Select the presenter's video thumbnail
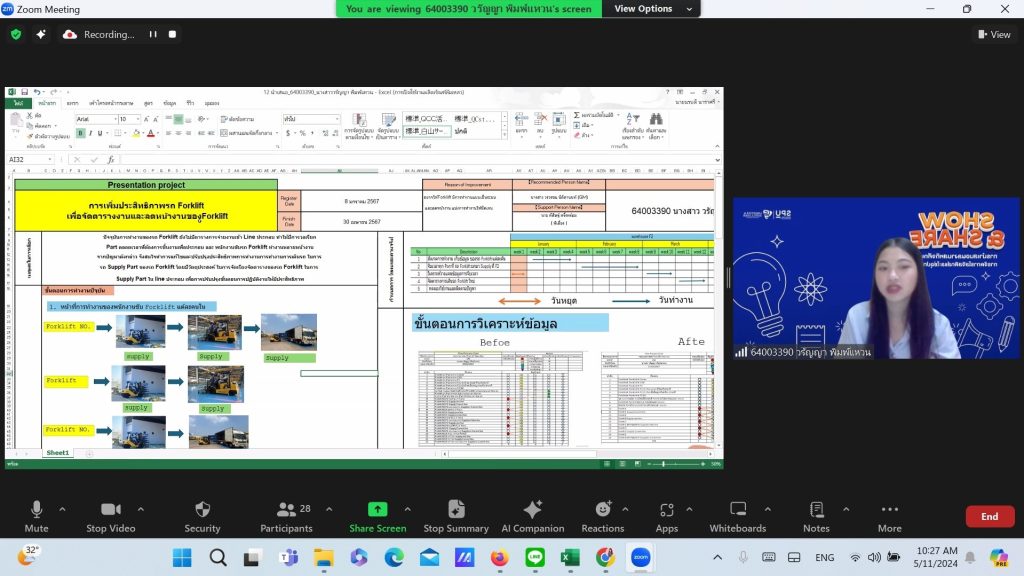This screenshot has width=1024, height=576. [876, 278]
